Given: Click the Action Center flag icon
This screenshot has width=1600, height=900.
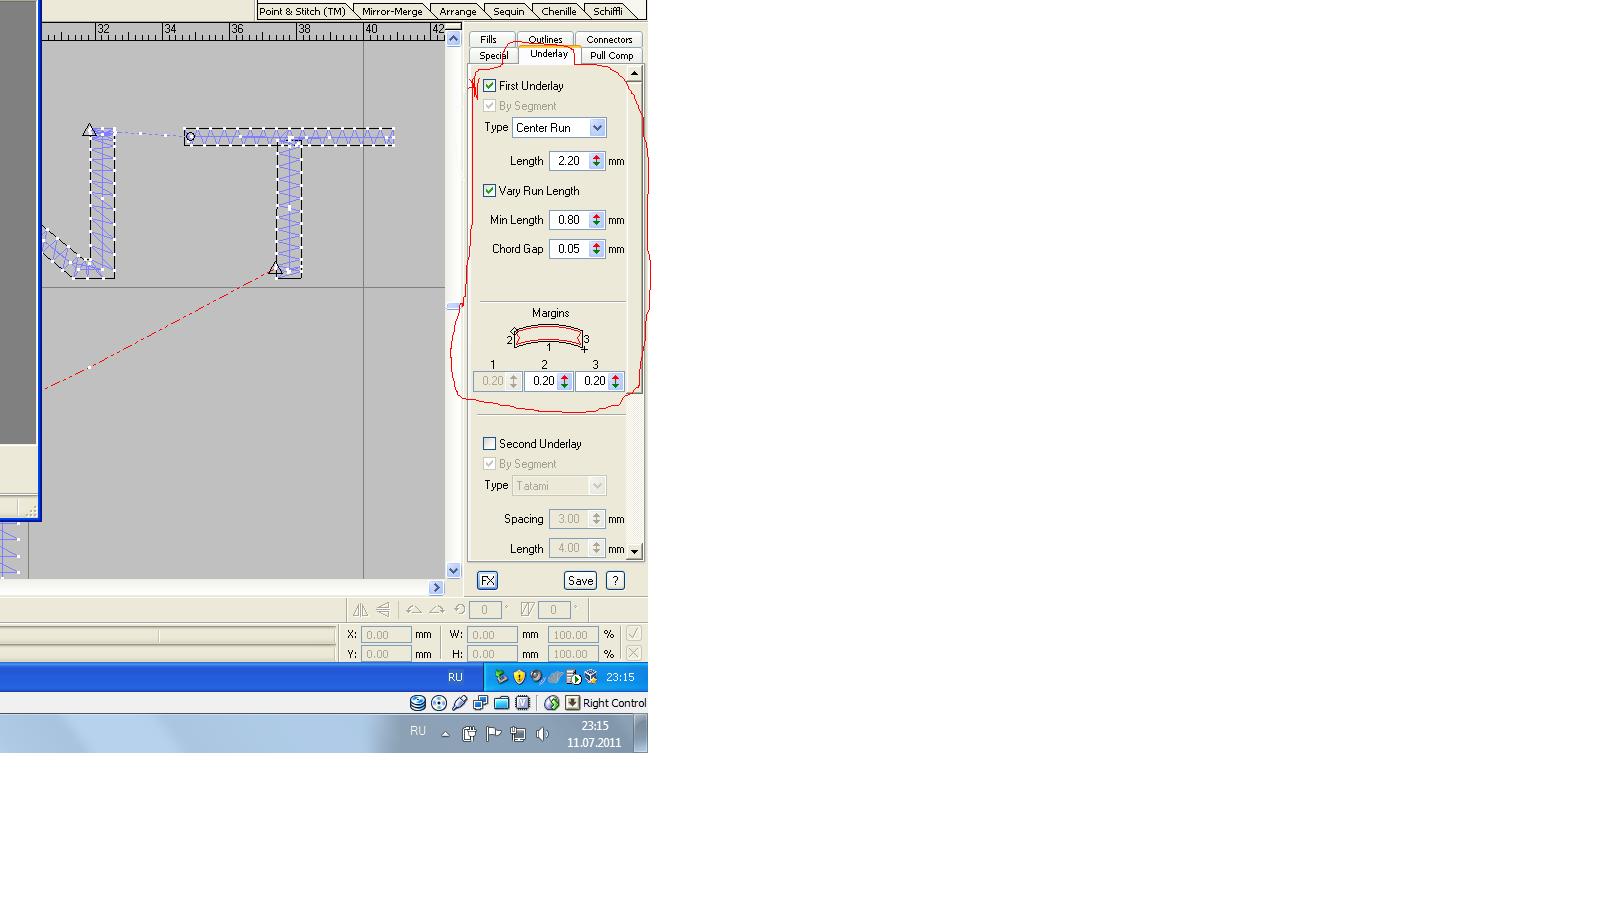Looking at the screenshot, I should point(493,734).
